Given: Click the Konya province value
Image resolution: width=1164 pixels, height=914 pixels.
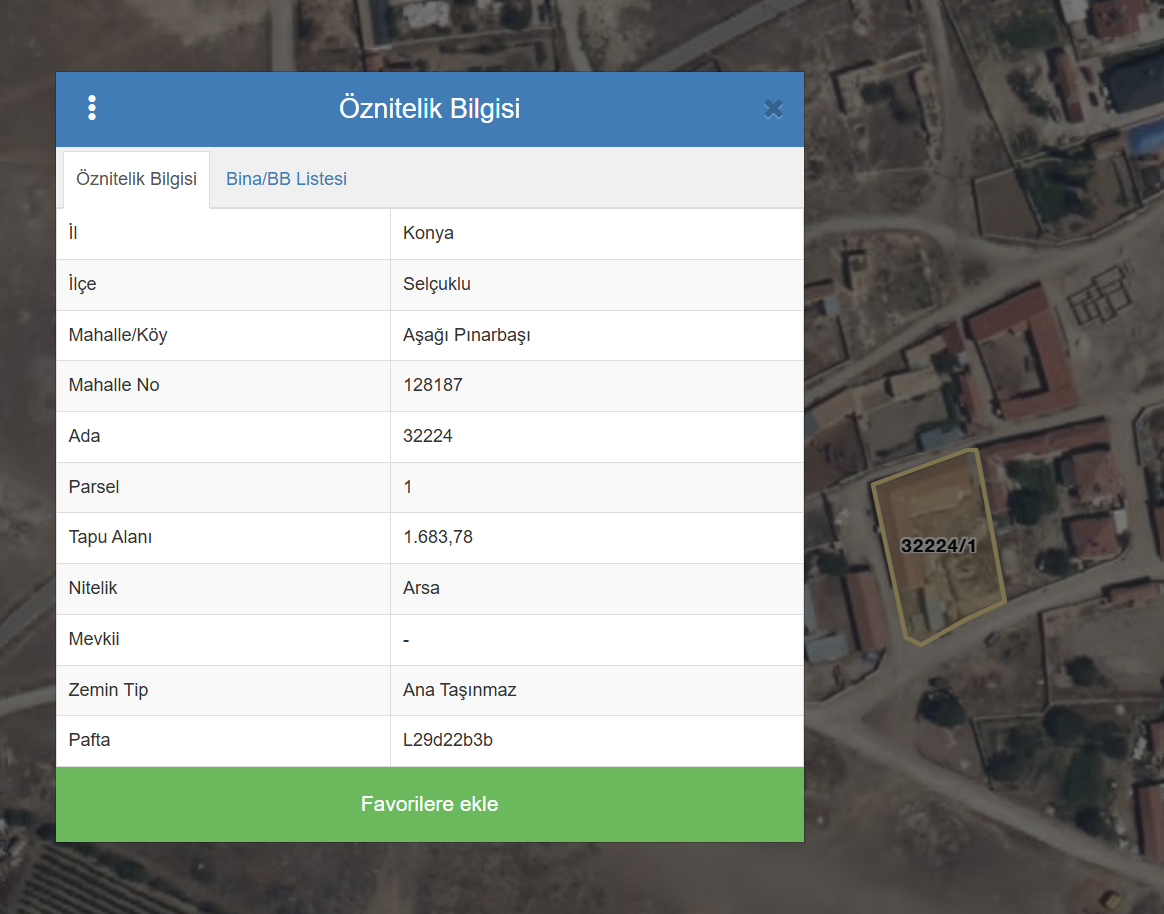Looking at the screenshot, I should click(428, 233).
